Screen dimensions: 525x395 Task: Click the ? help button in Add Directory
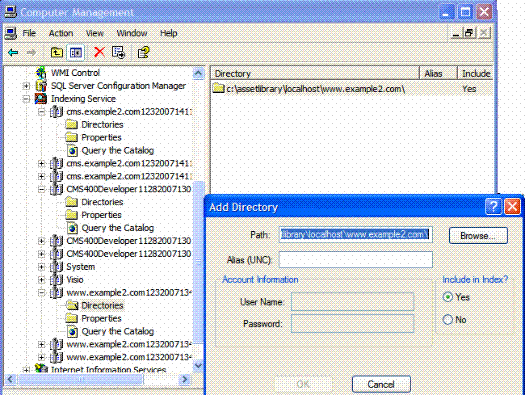pyautogui.click(x=493, y=206)
